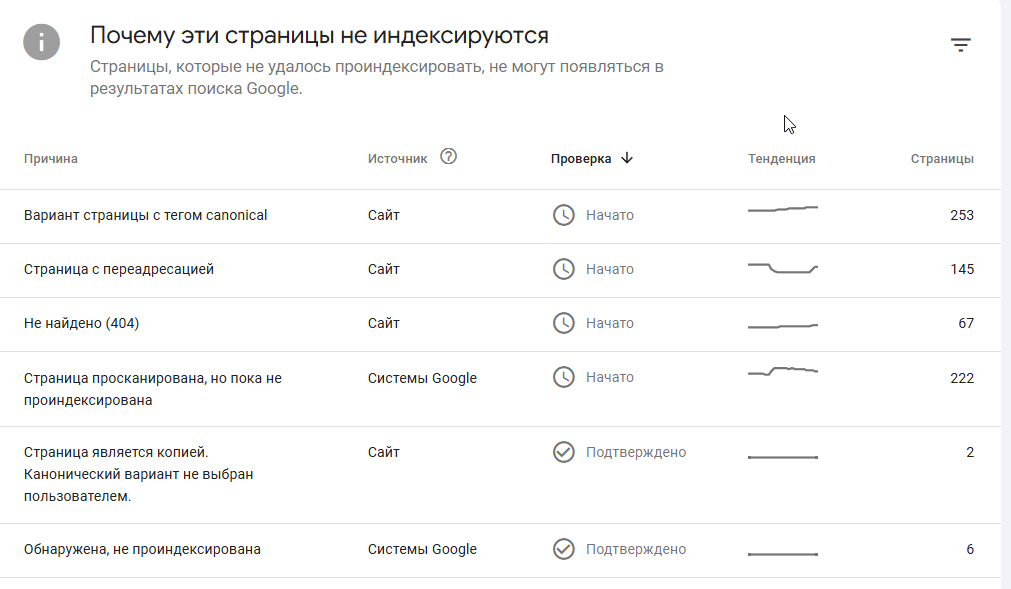The width and height of the screenshot is (1011, 589).
Task: Open the Вариант страницы с тегом canonical row
Action: coord(146,215)
